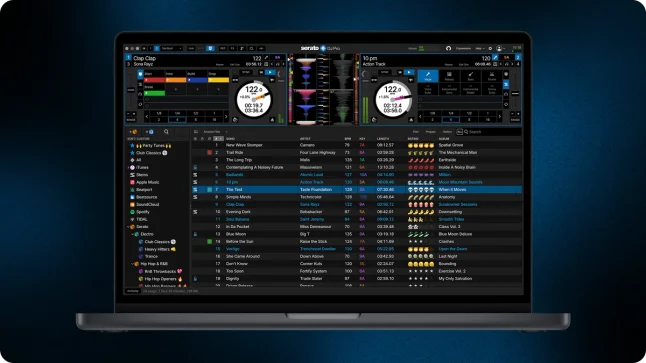This screenshot has width=646, height=363.
Task: Click the left deck virtual platter
Action: click(x=254, y=99)
